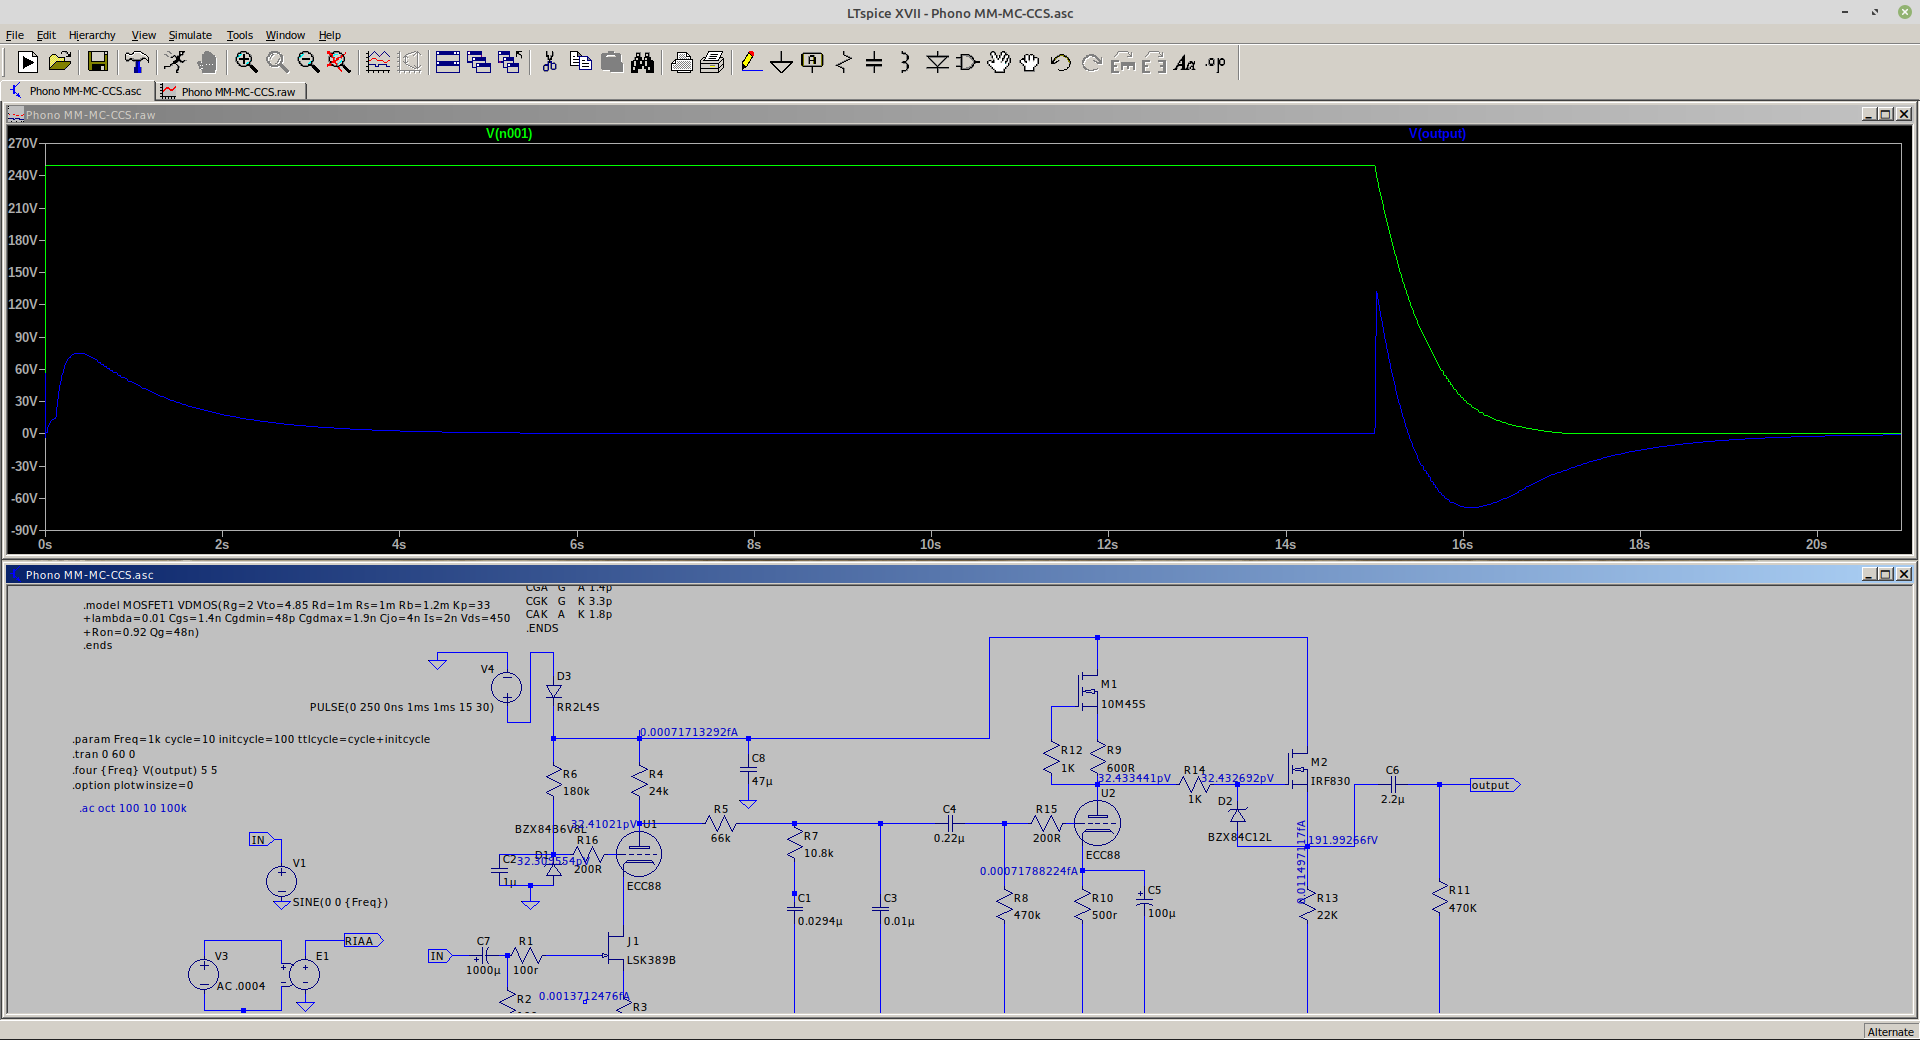This screenshot has width=1920, height=1040.
Task: Open the Hierarchy menu
Action: [x=92, y=35]
